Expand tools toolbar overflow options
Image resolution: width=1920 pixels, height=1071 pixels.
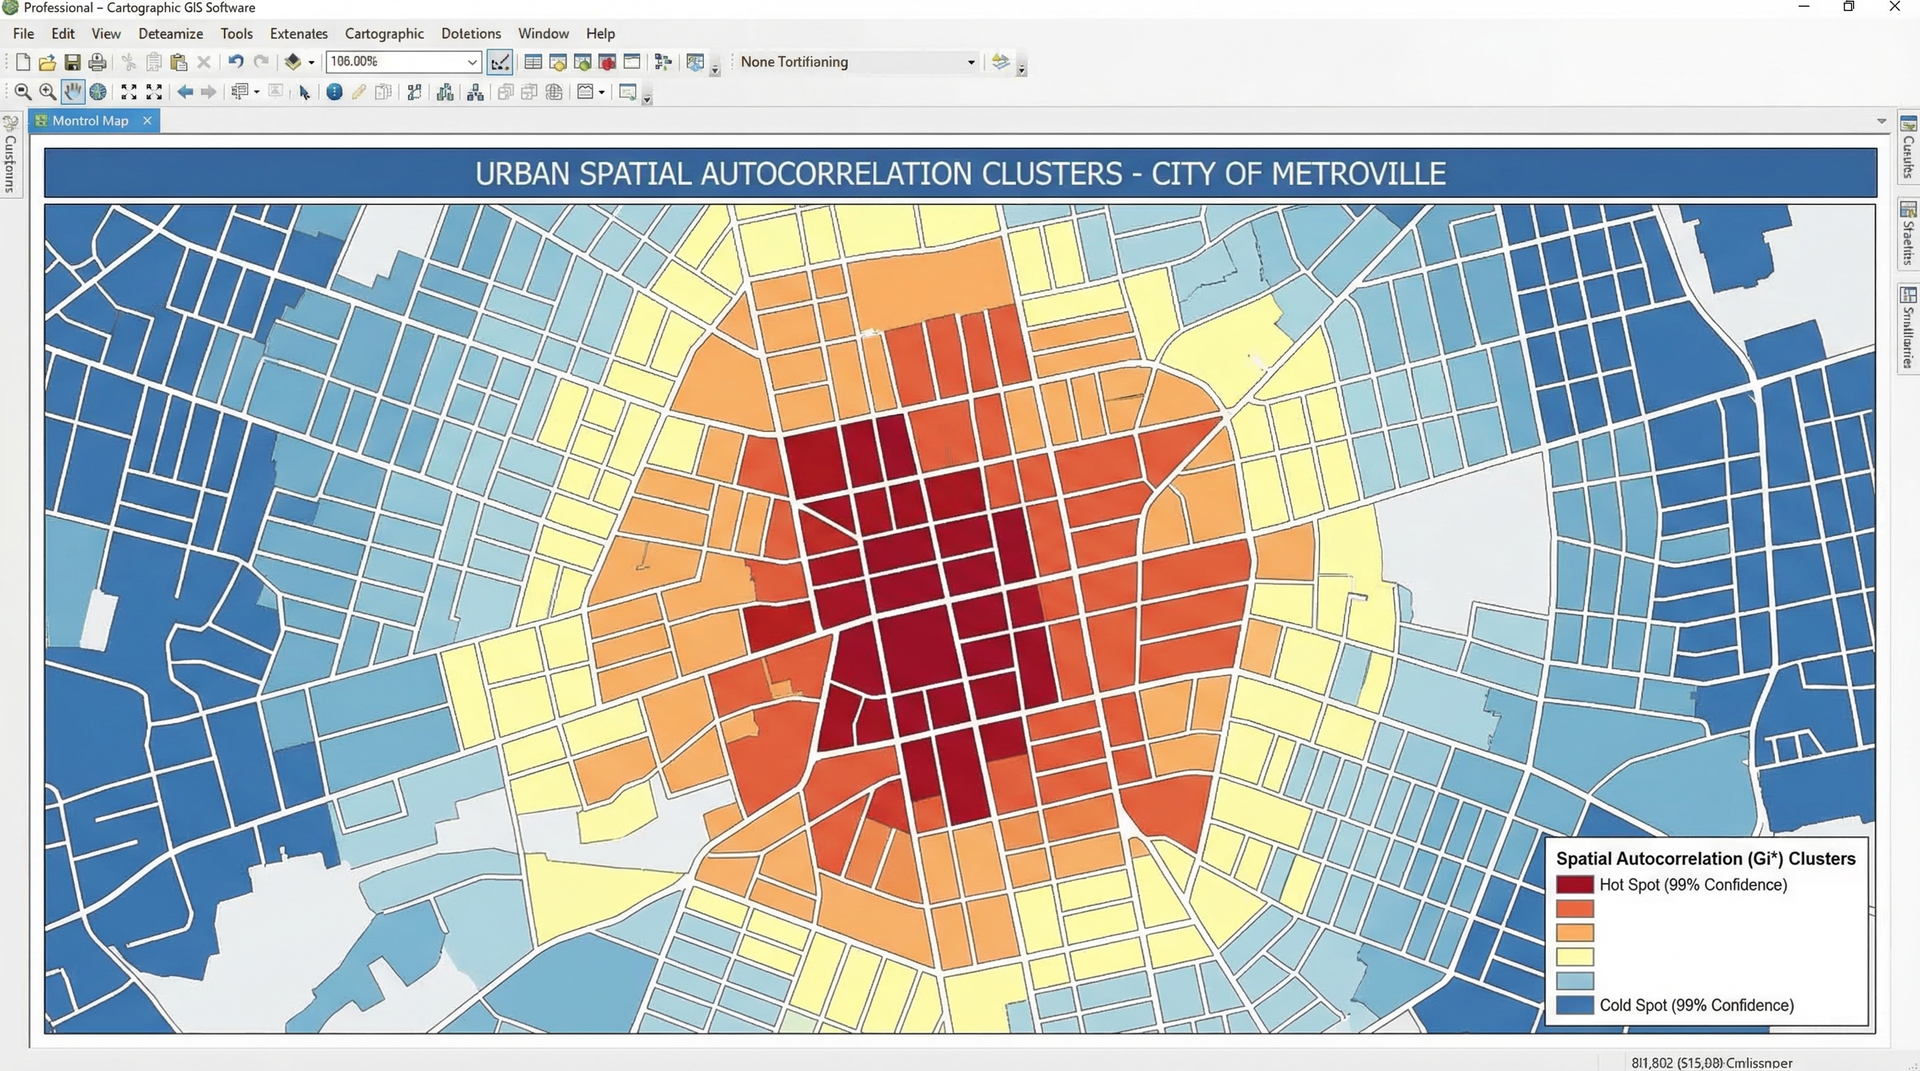[x=647, y=98]
